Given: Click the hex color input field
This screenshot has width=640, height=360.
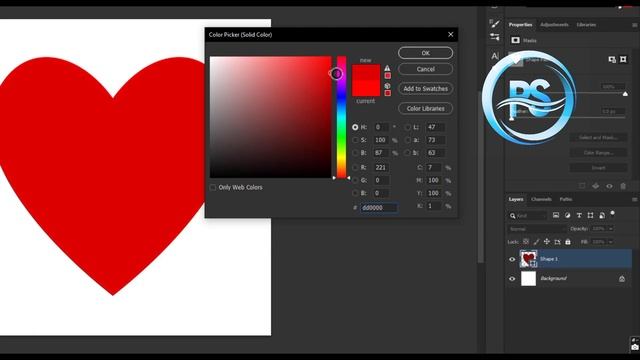Looking at the screenshot, I should [x=379, y=208].
